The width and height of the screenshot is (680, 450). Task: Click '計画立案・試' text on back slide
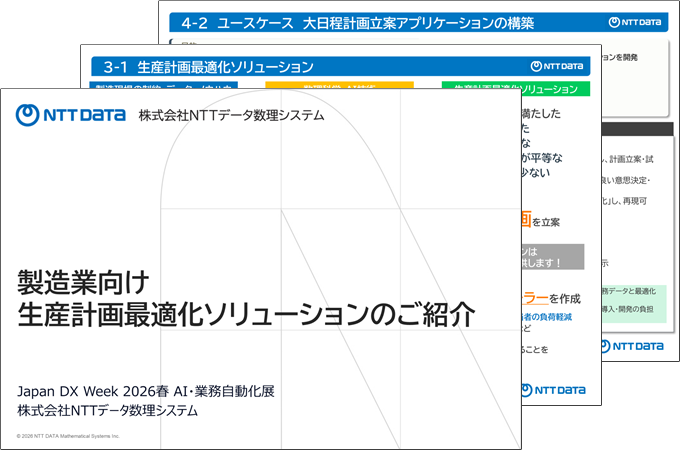631,160
